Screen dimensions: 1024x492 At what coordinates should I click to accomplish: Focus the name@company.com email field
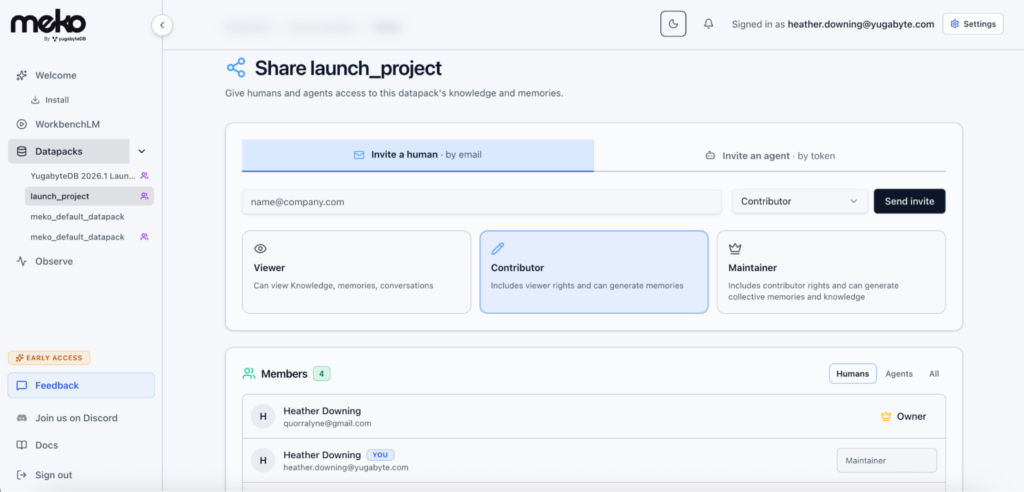(482, 202)
